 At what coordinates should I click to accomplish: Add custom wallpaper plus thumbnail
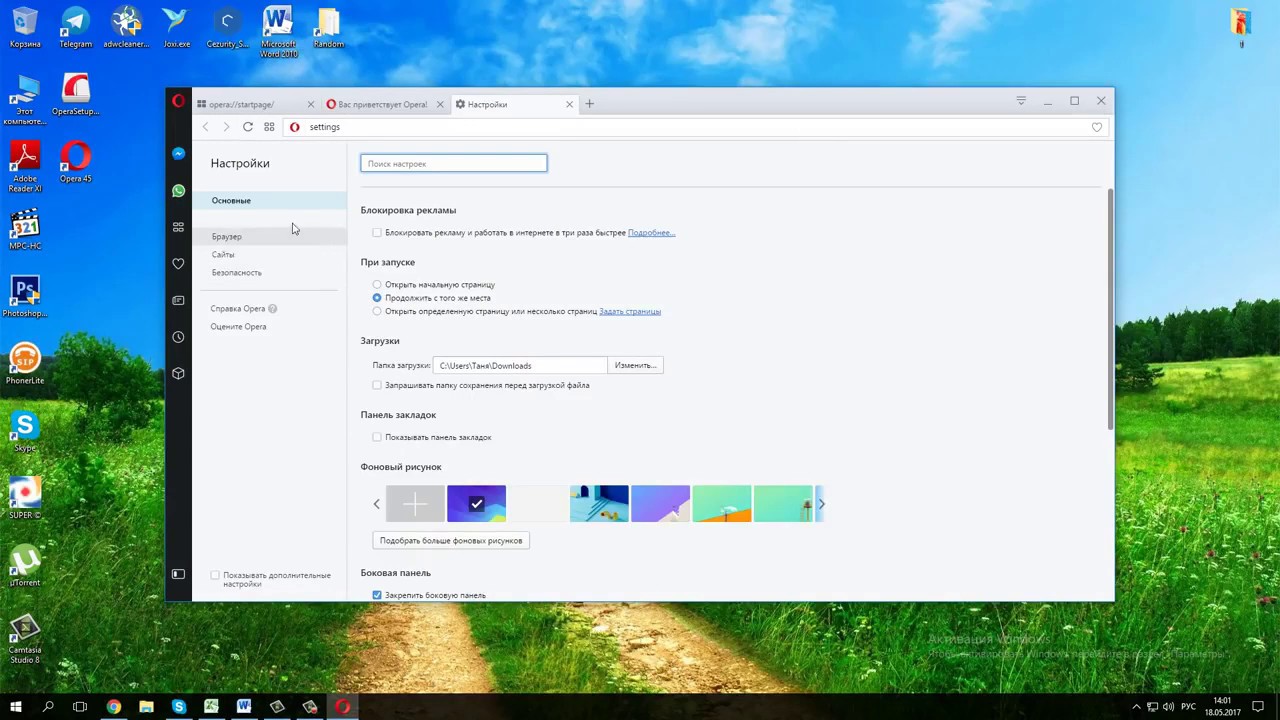tap(415, 504)
